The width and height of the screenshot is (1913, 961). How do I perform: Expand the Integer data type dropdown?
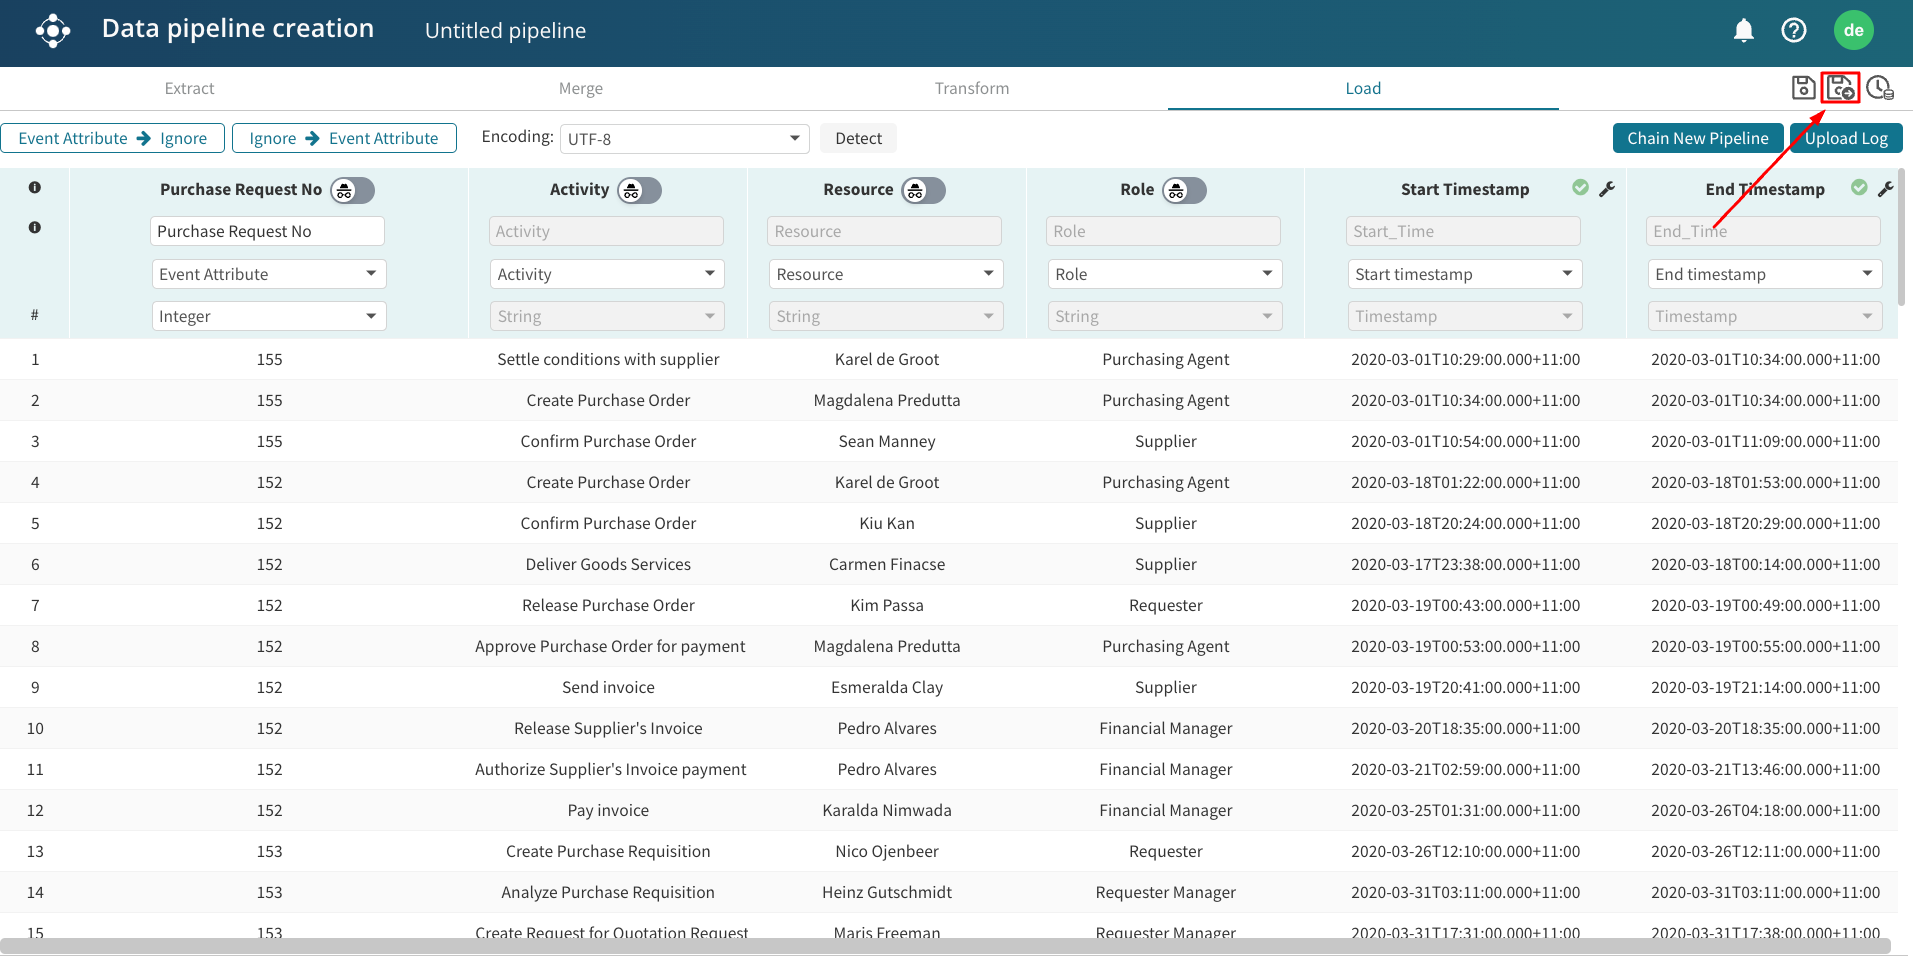pos(268,317)
